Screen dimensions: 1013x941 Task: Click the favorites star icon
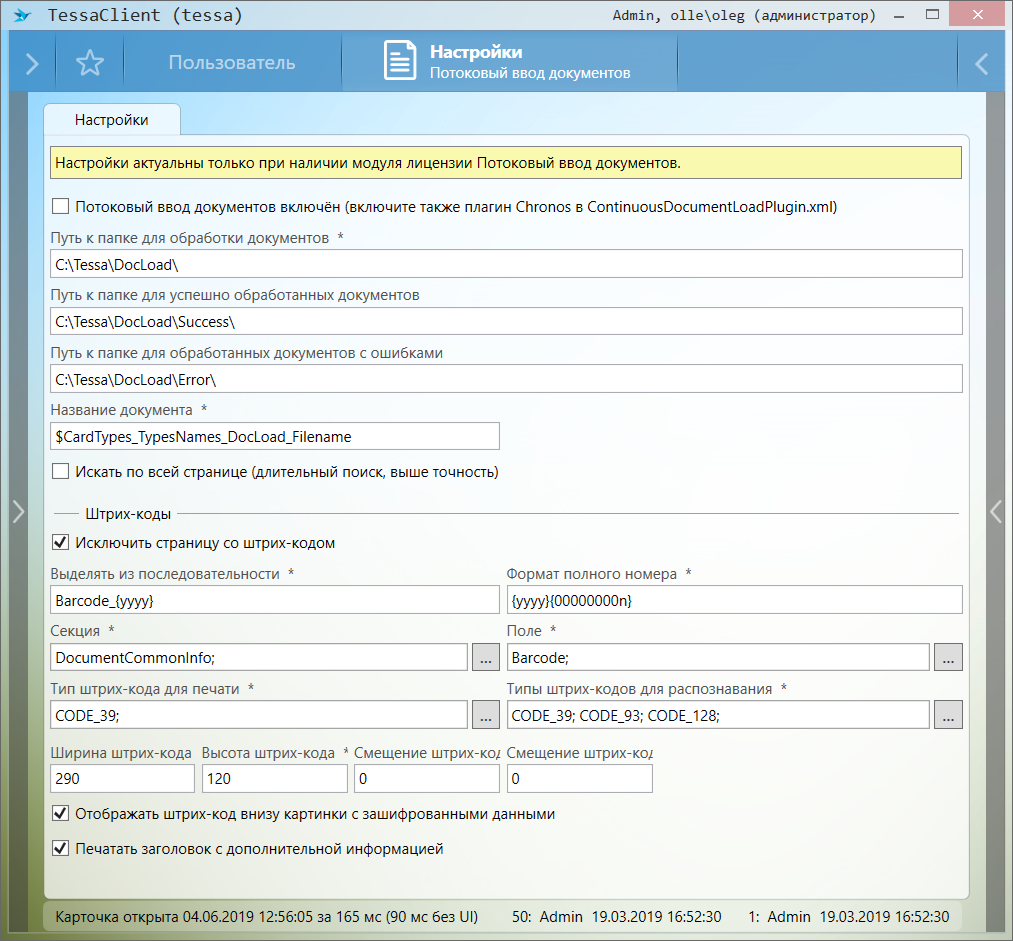(x=90, y=63)
